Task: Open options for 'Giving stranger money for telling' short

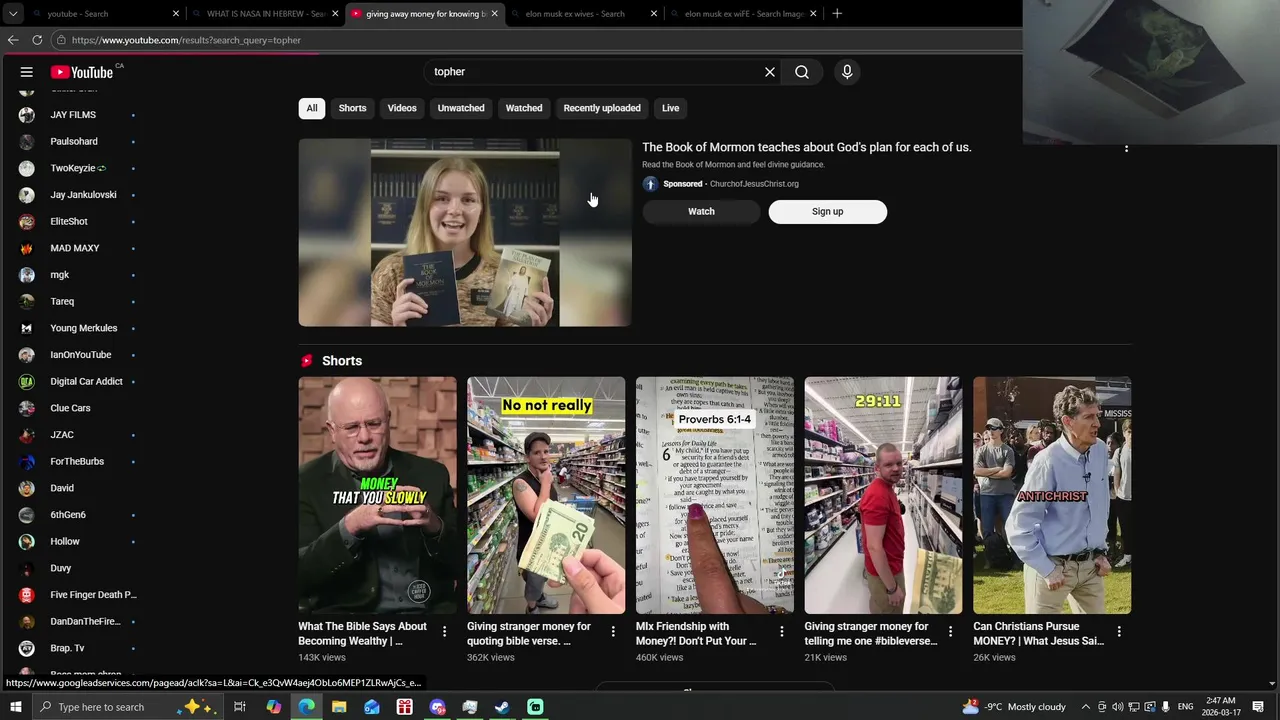Action: click(951, 632)
